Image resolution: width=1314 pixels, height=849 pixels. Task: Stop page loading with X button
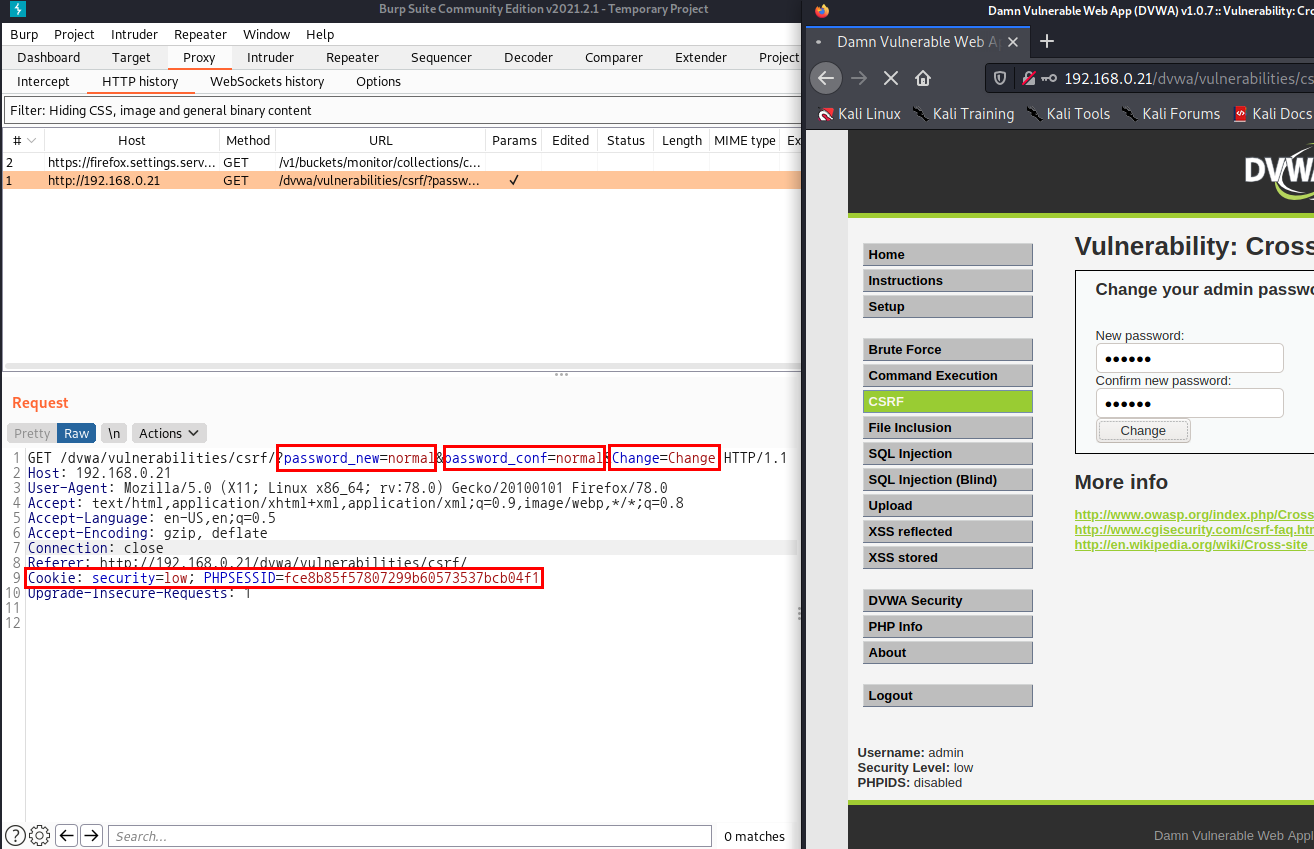pyautogui.click(x=891, y=78)
